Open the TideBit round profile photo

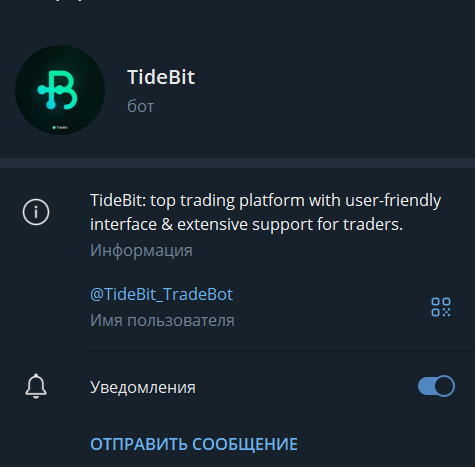click(x=60, y=90)
